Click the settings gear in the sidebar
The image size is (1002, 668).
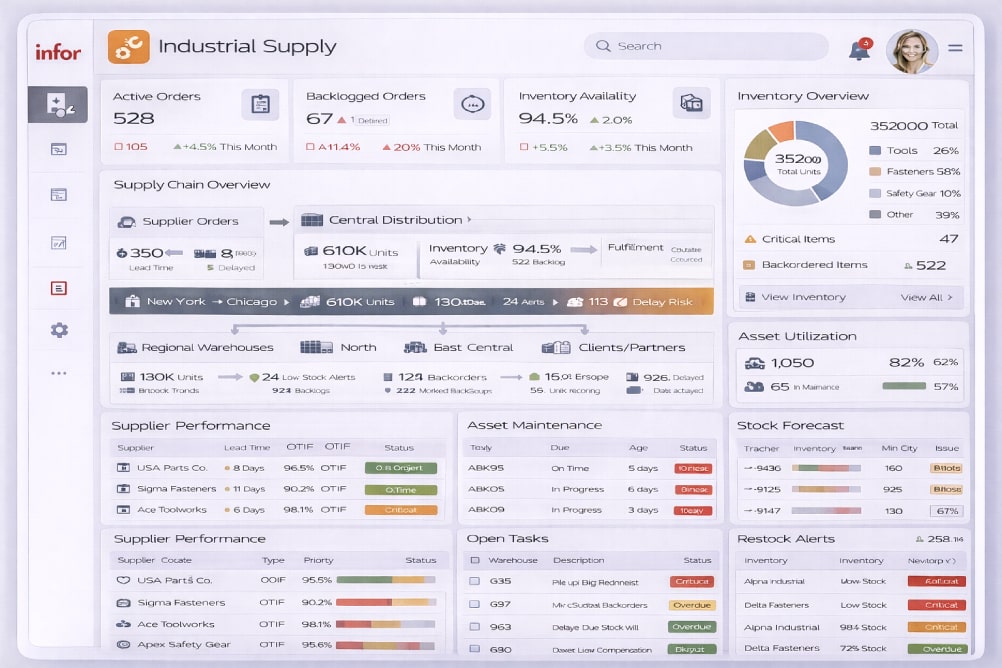59,330
